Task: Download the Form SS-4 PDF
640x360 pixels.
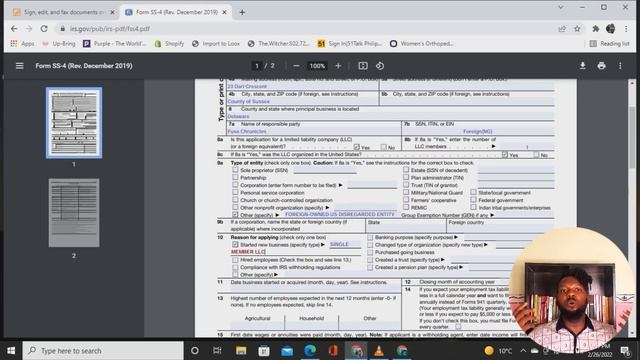Action: pos(582,66)
